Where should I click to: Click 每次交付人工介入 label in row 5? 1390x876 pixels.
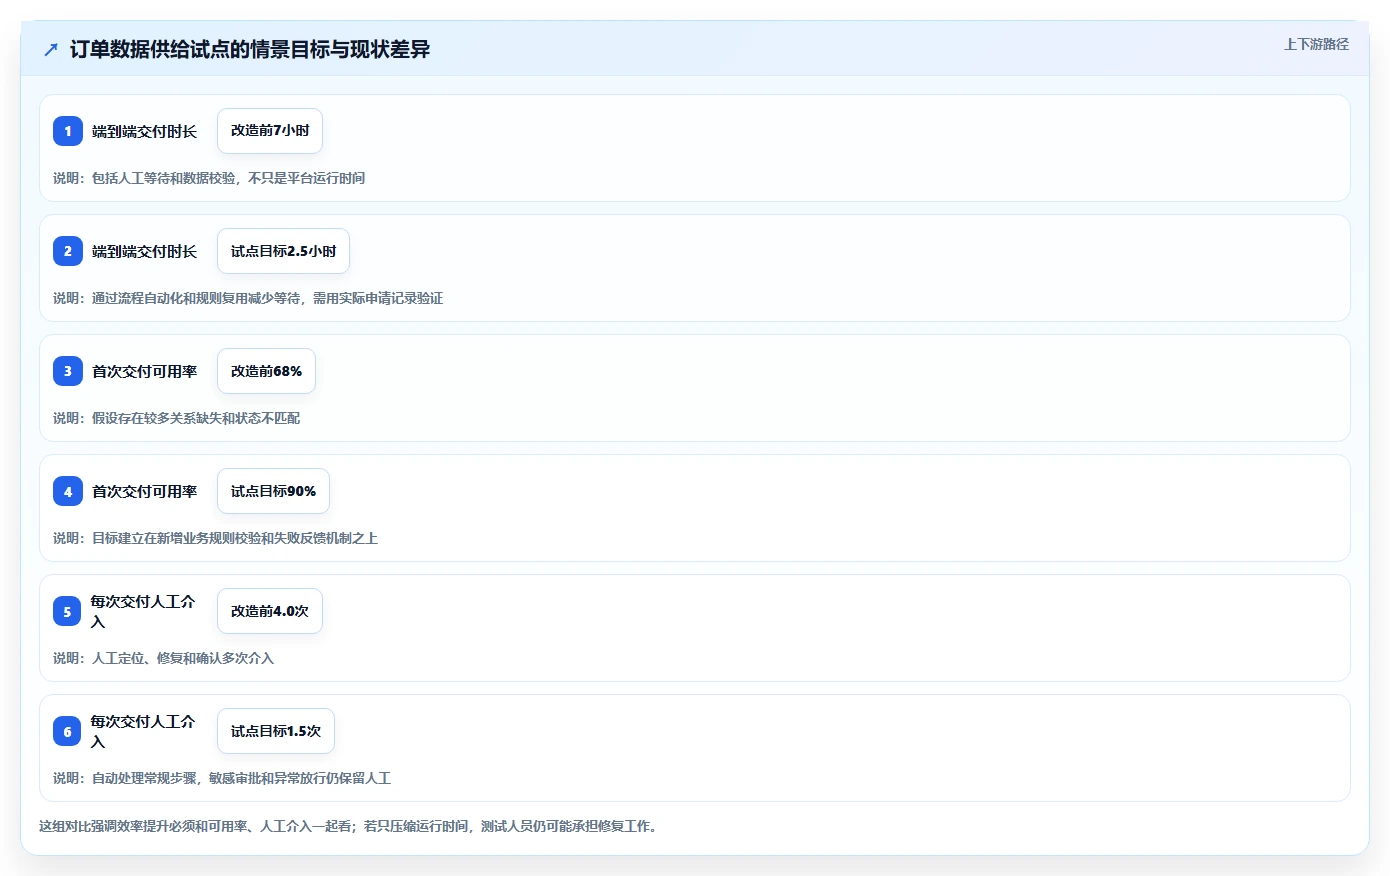click(x=143, y=611)
